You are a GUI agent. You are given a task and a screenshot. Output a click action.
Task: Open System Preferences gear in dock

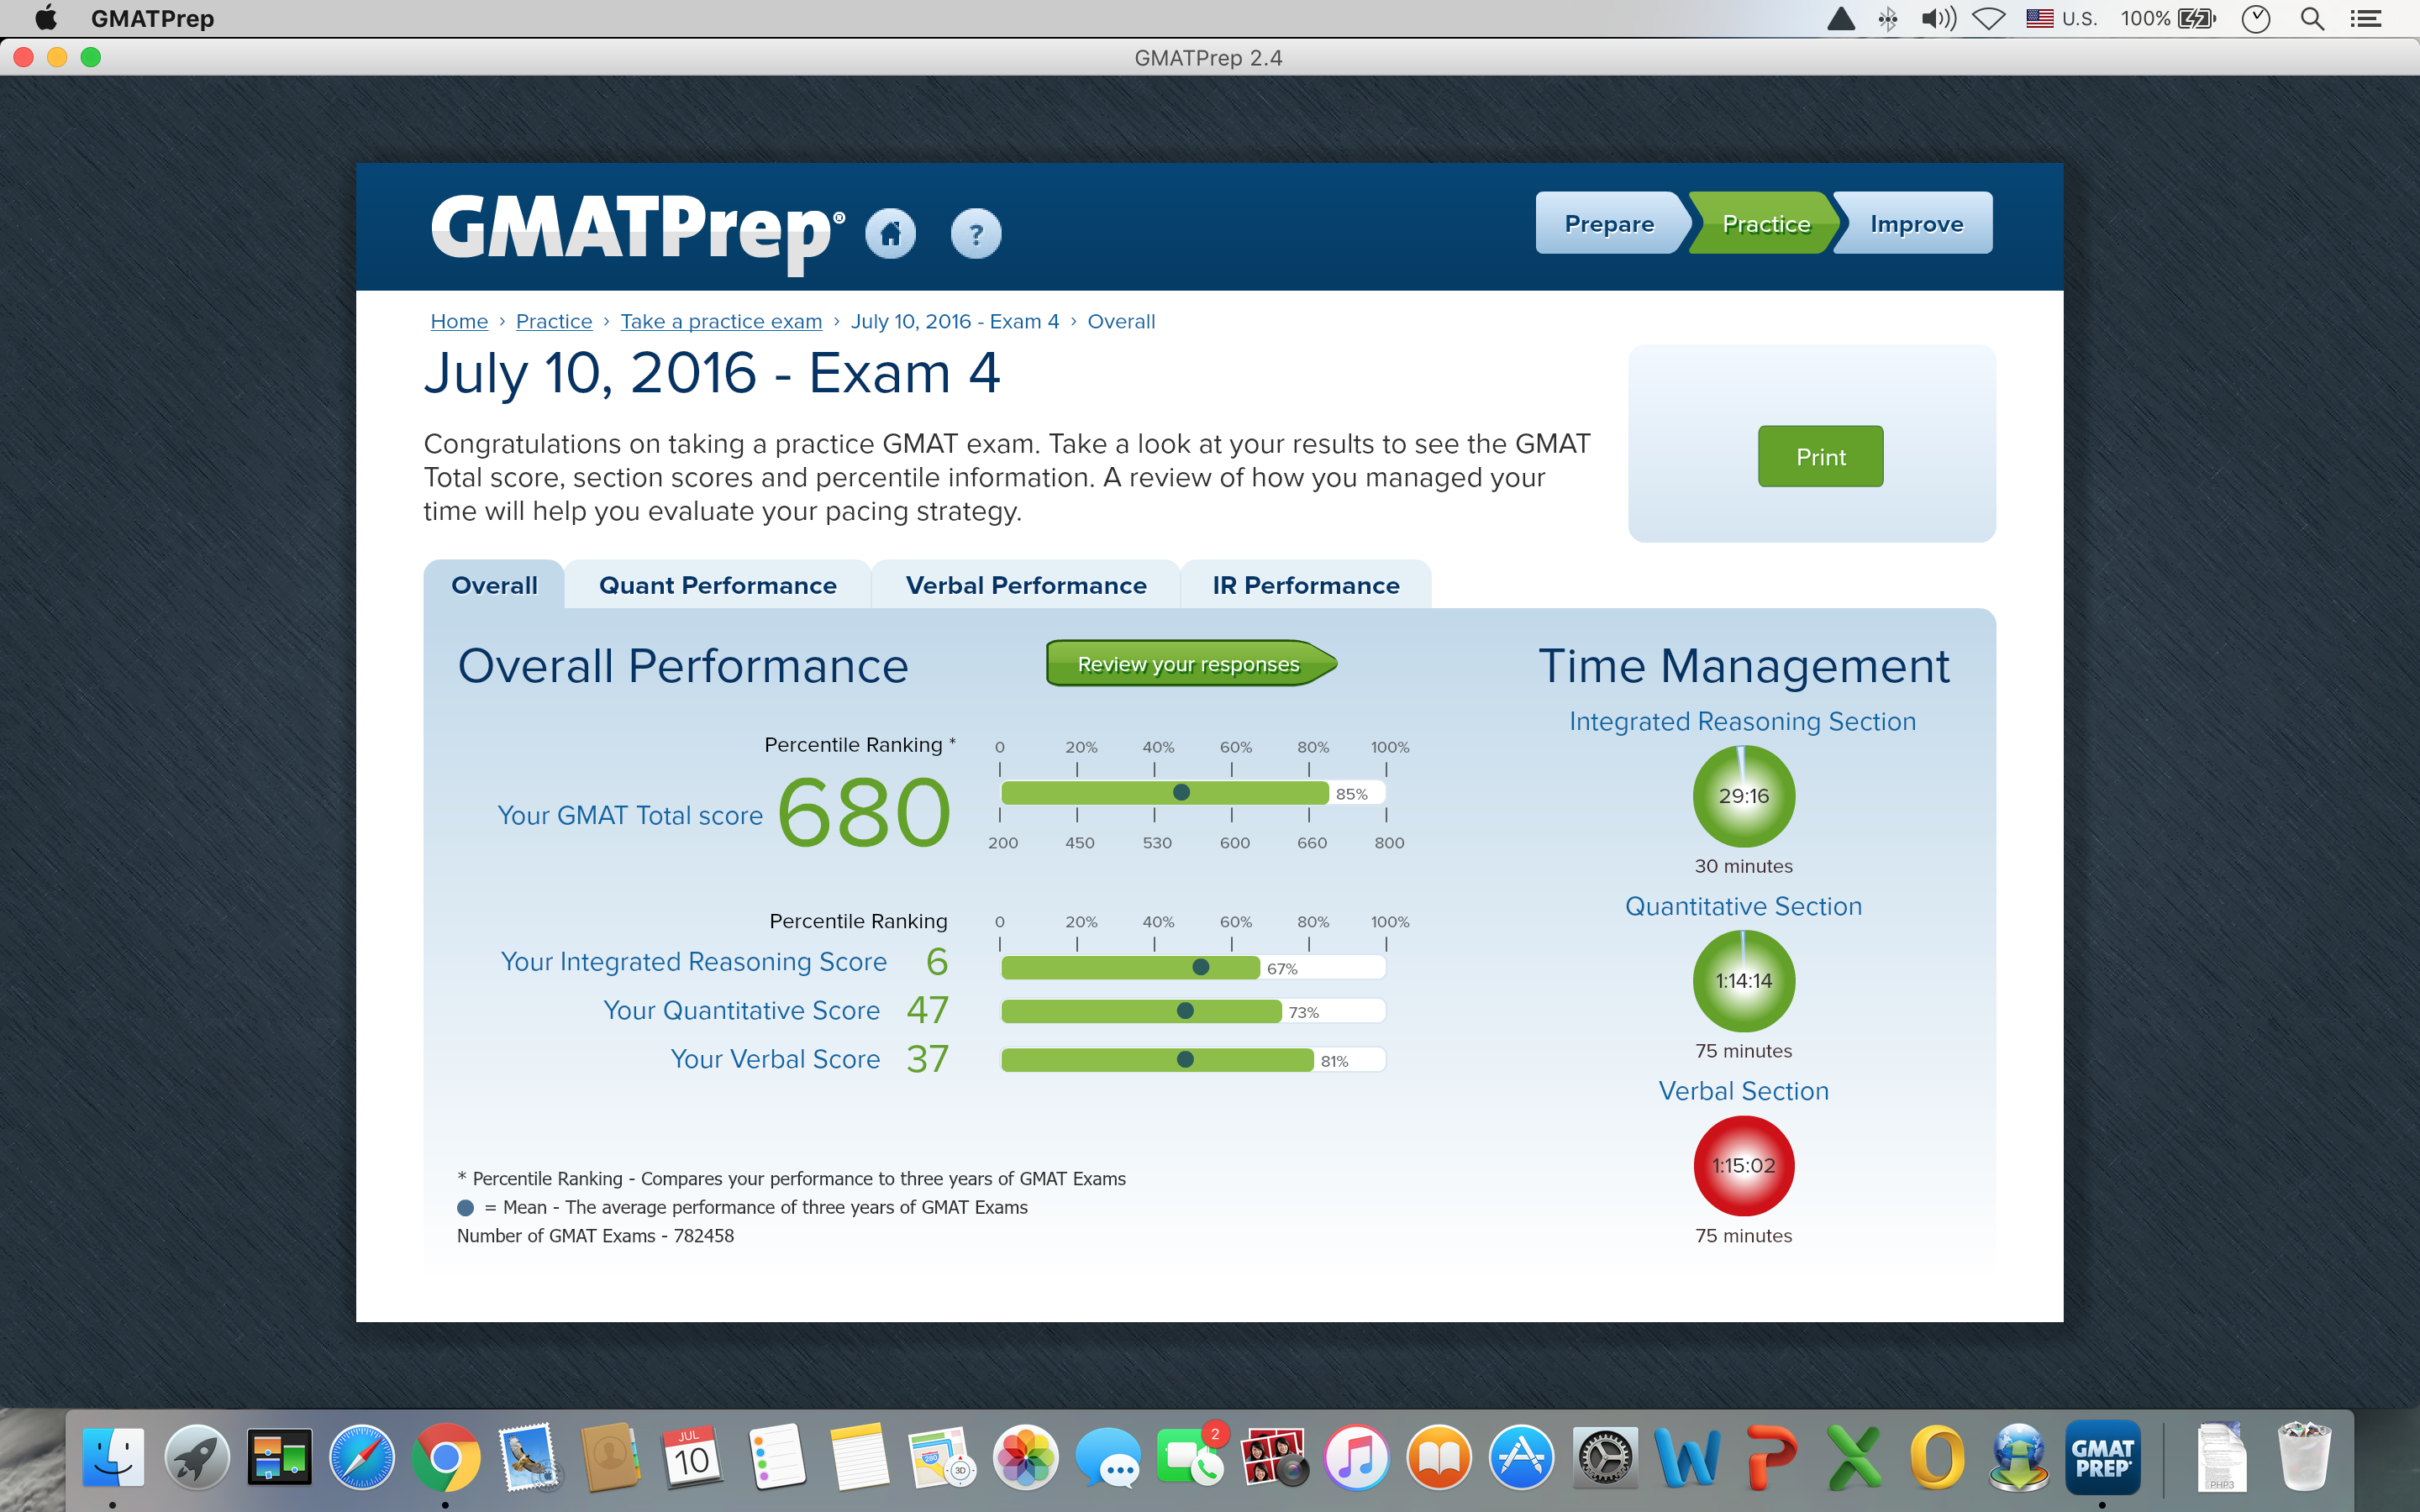coord(1604,1457)
